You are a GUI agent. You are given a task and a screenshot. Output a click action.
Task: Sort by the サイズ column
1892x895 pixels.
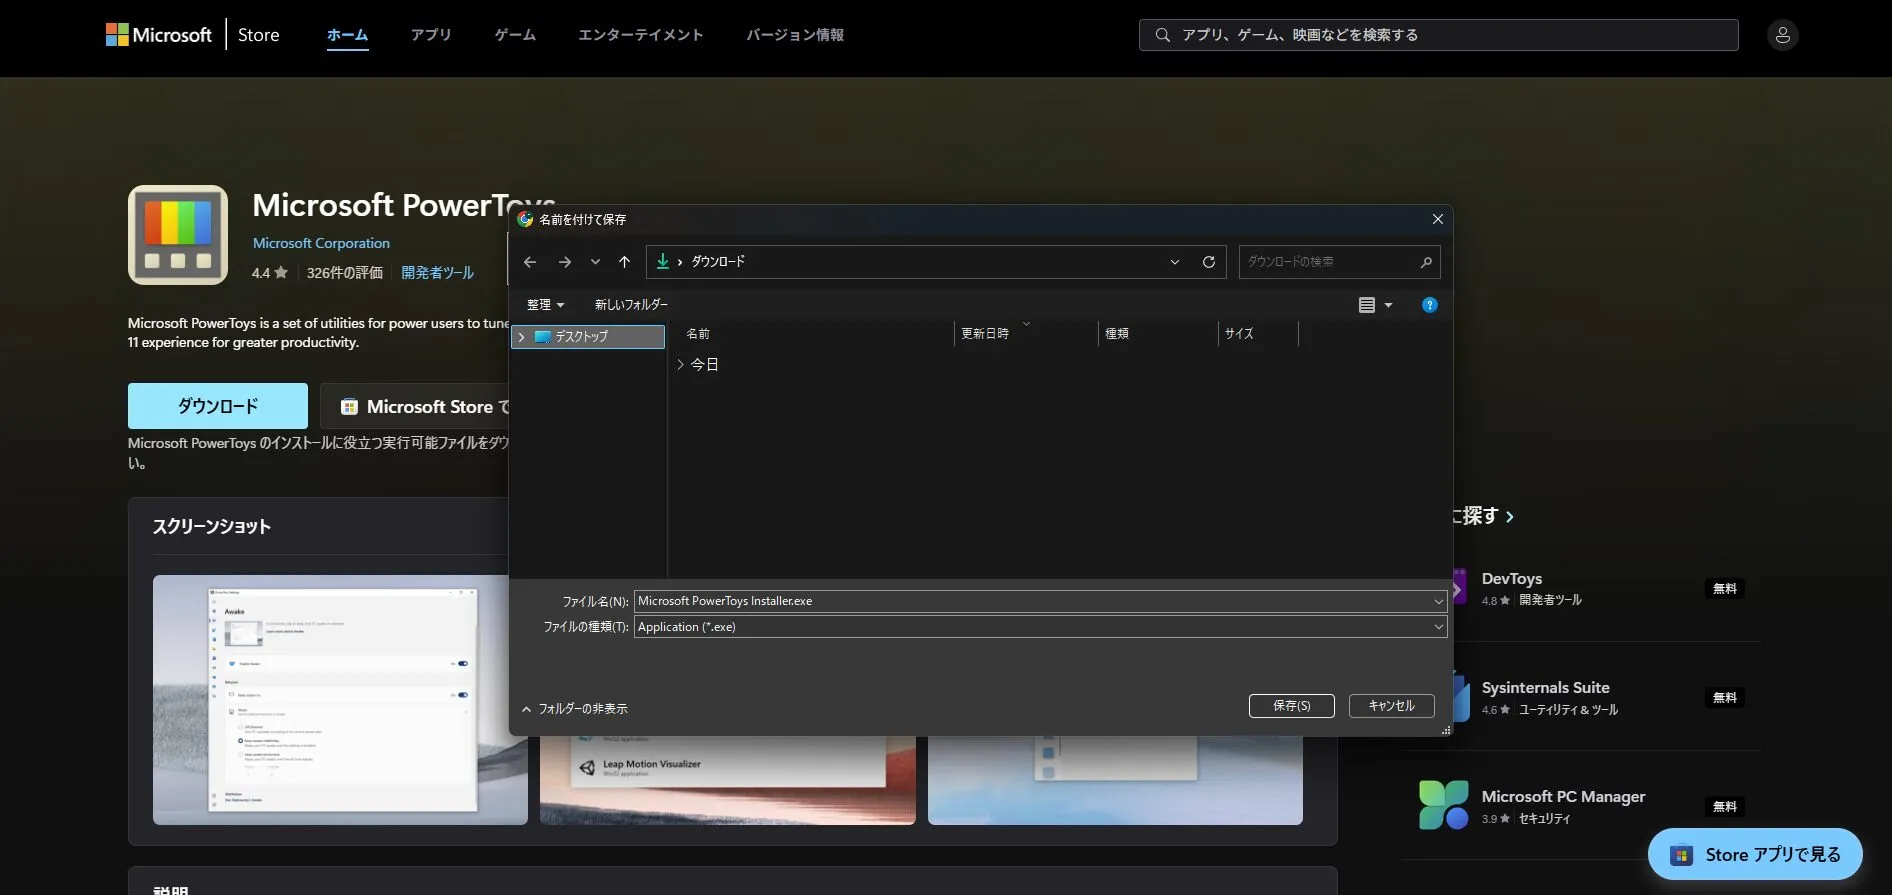(1239, 334)
